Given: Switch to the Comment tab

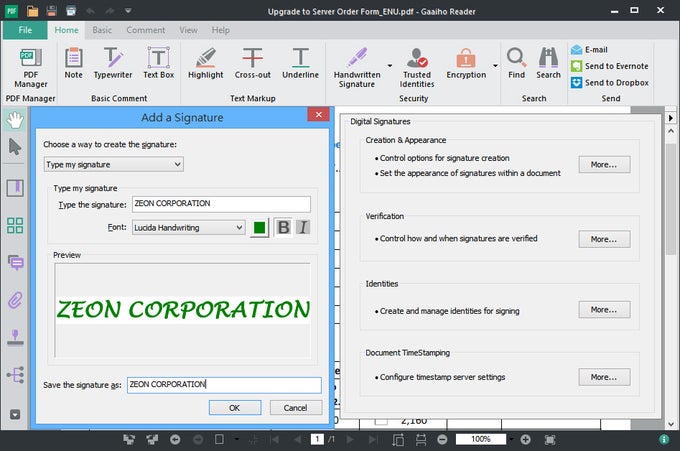Looking at the screenshot, I should click(146, 30).
